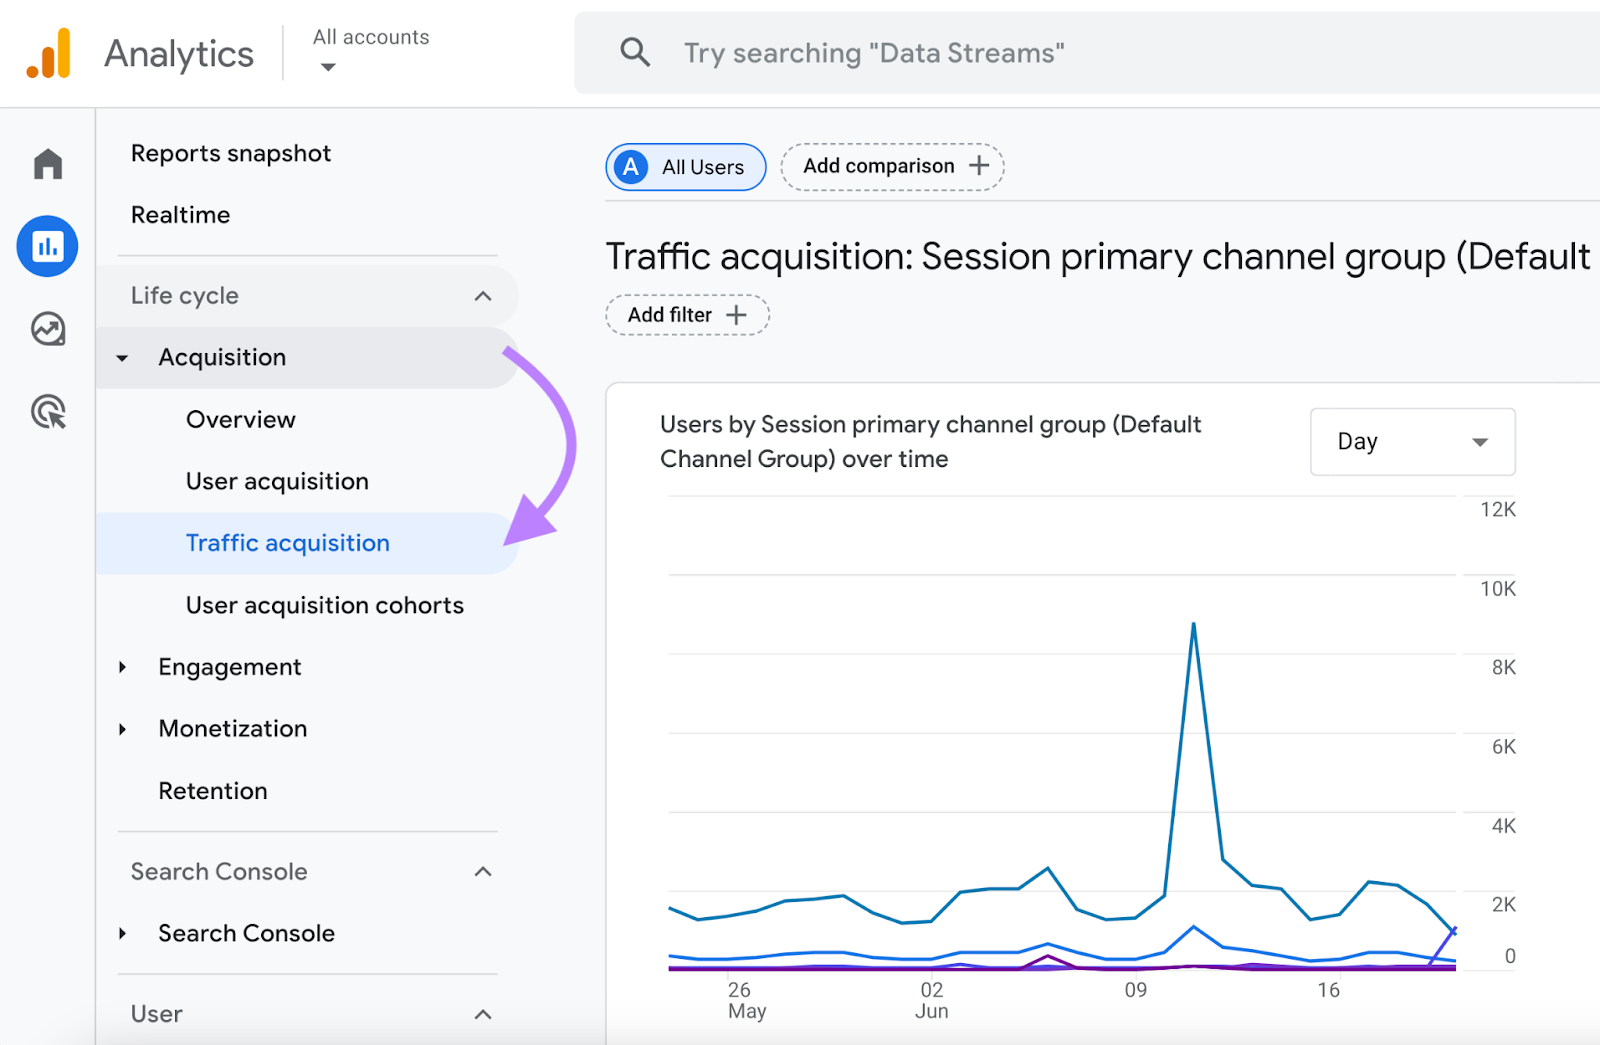Open the Realtime report
Image resolution: width=1600 pixels, height=1045 pixels.
180,214
